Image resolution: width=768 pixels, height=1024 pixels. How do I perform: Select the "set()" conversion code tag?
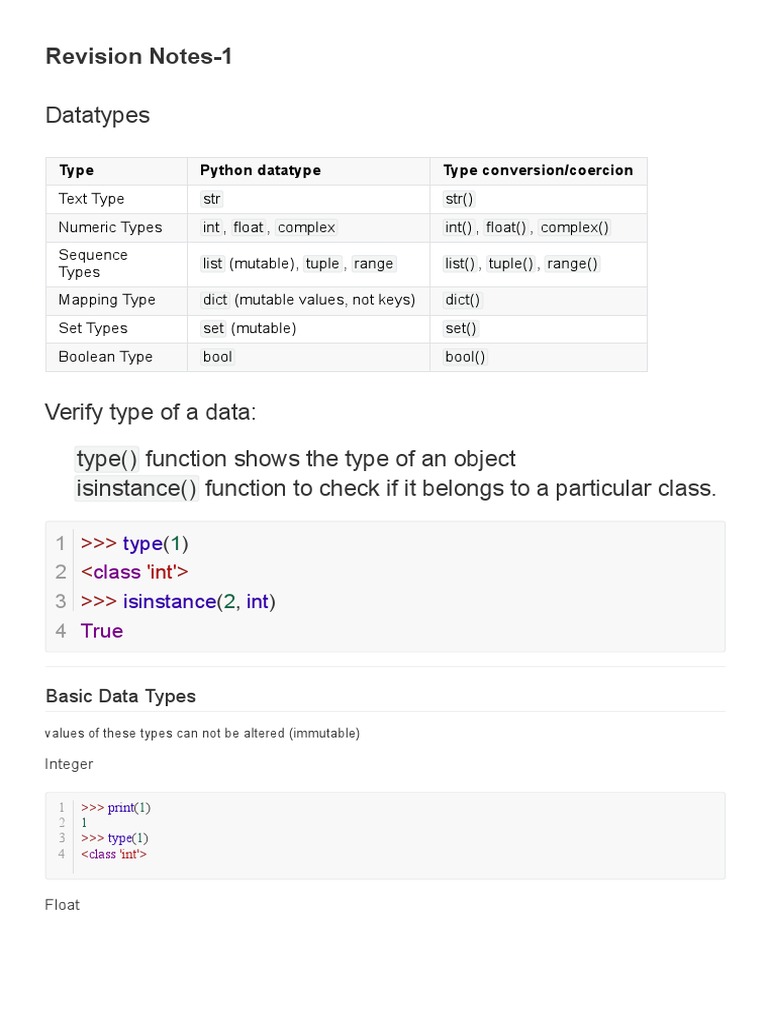(461, 328)
